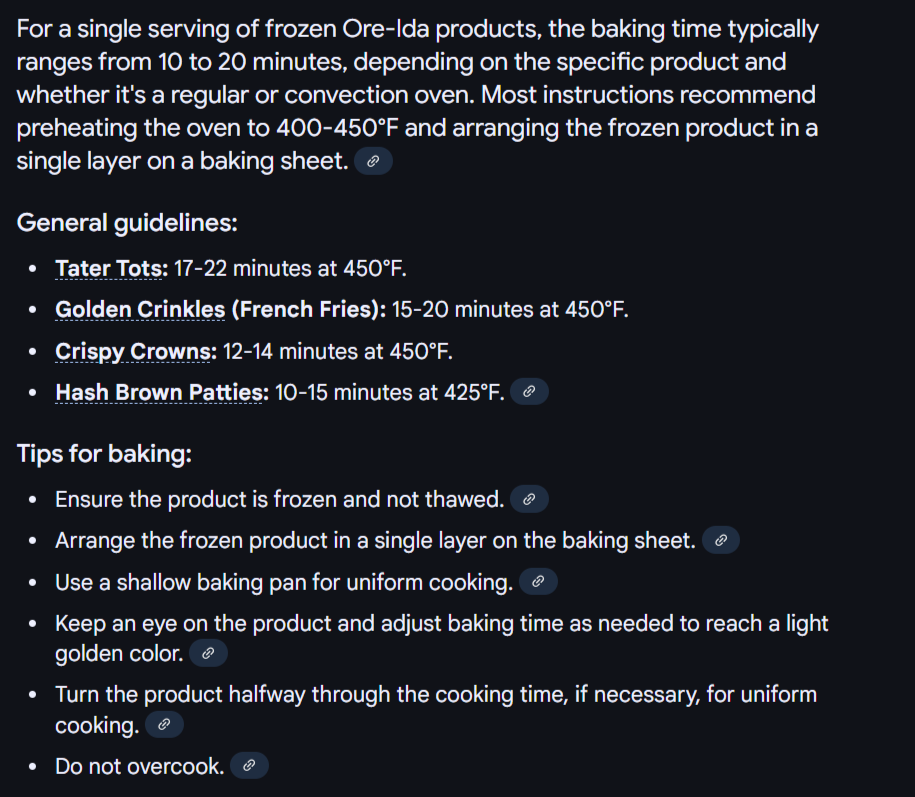Click link icon after 'light golden color'

click(208, 653)
